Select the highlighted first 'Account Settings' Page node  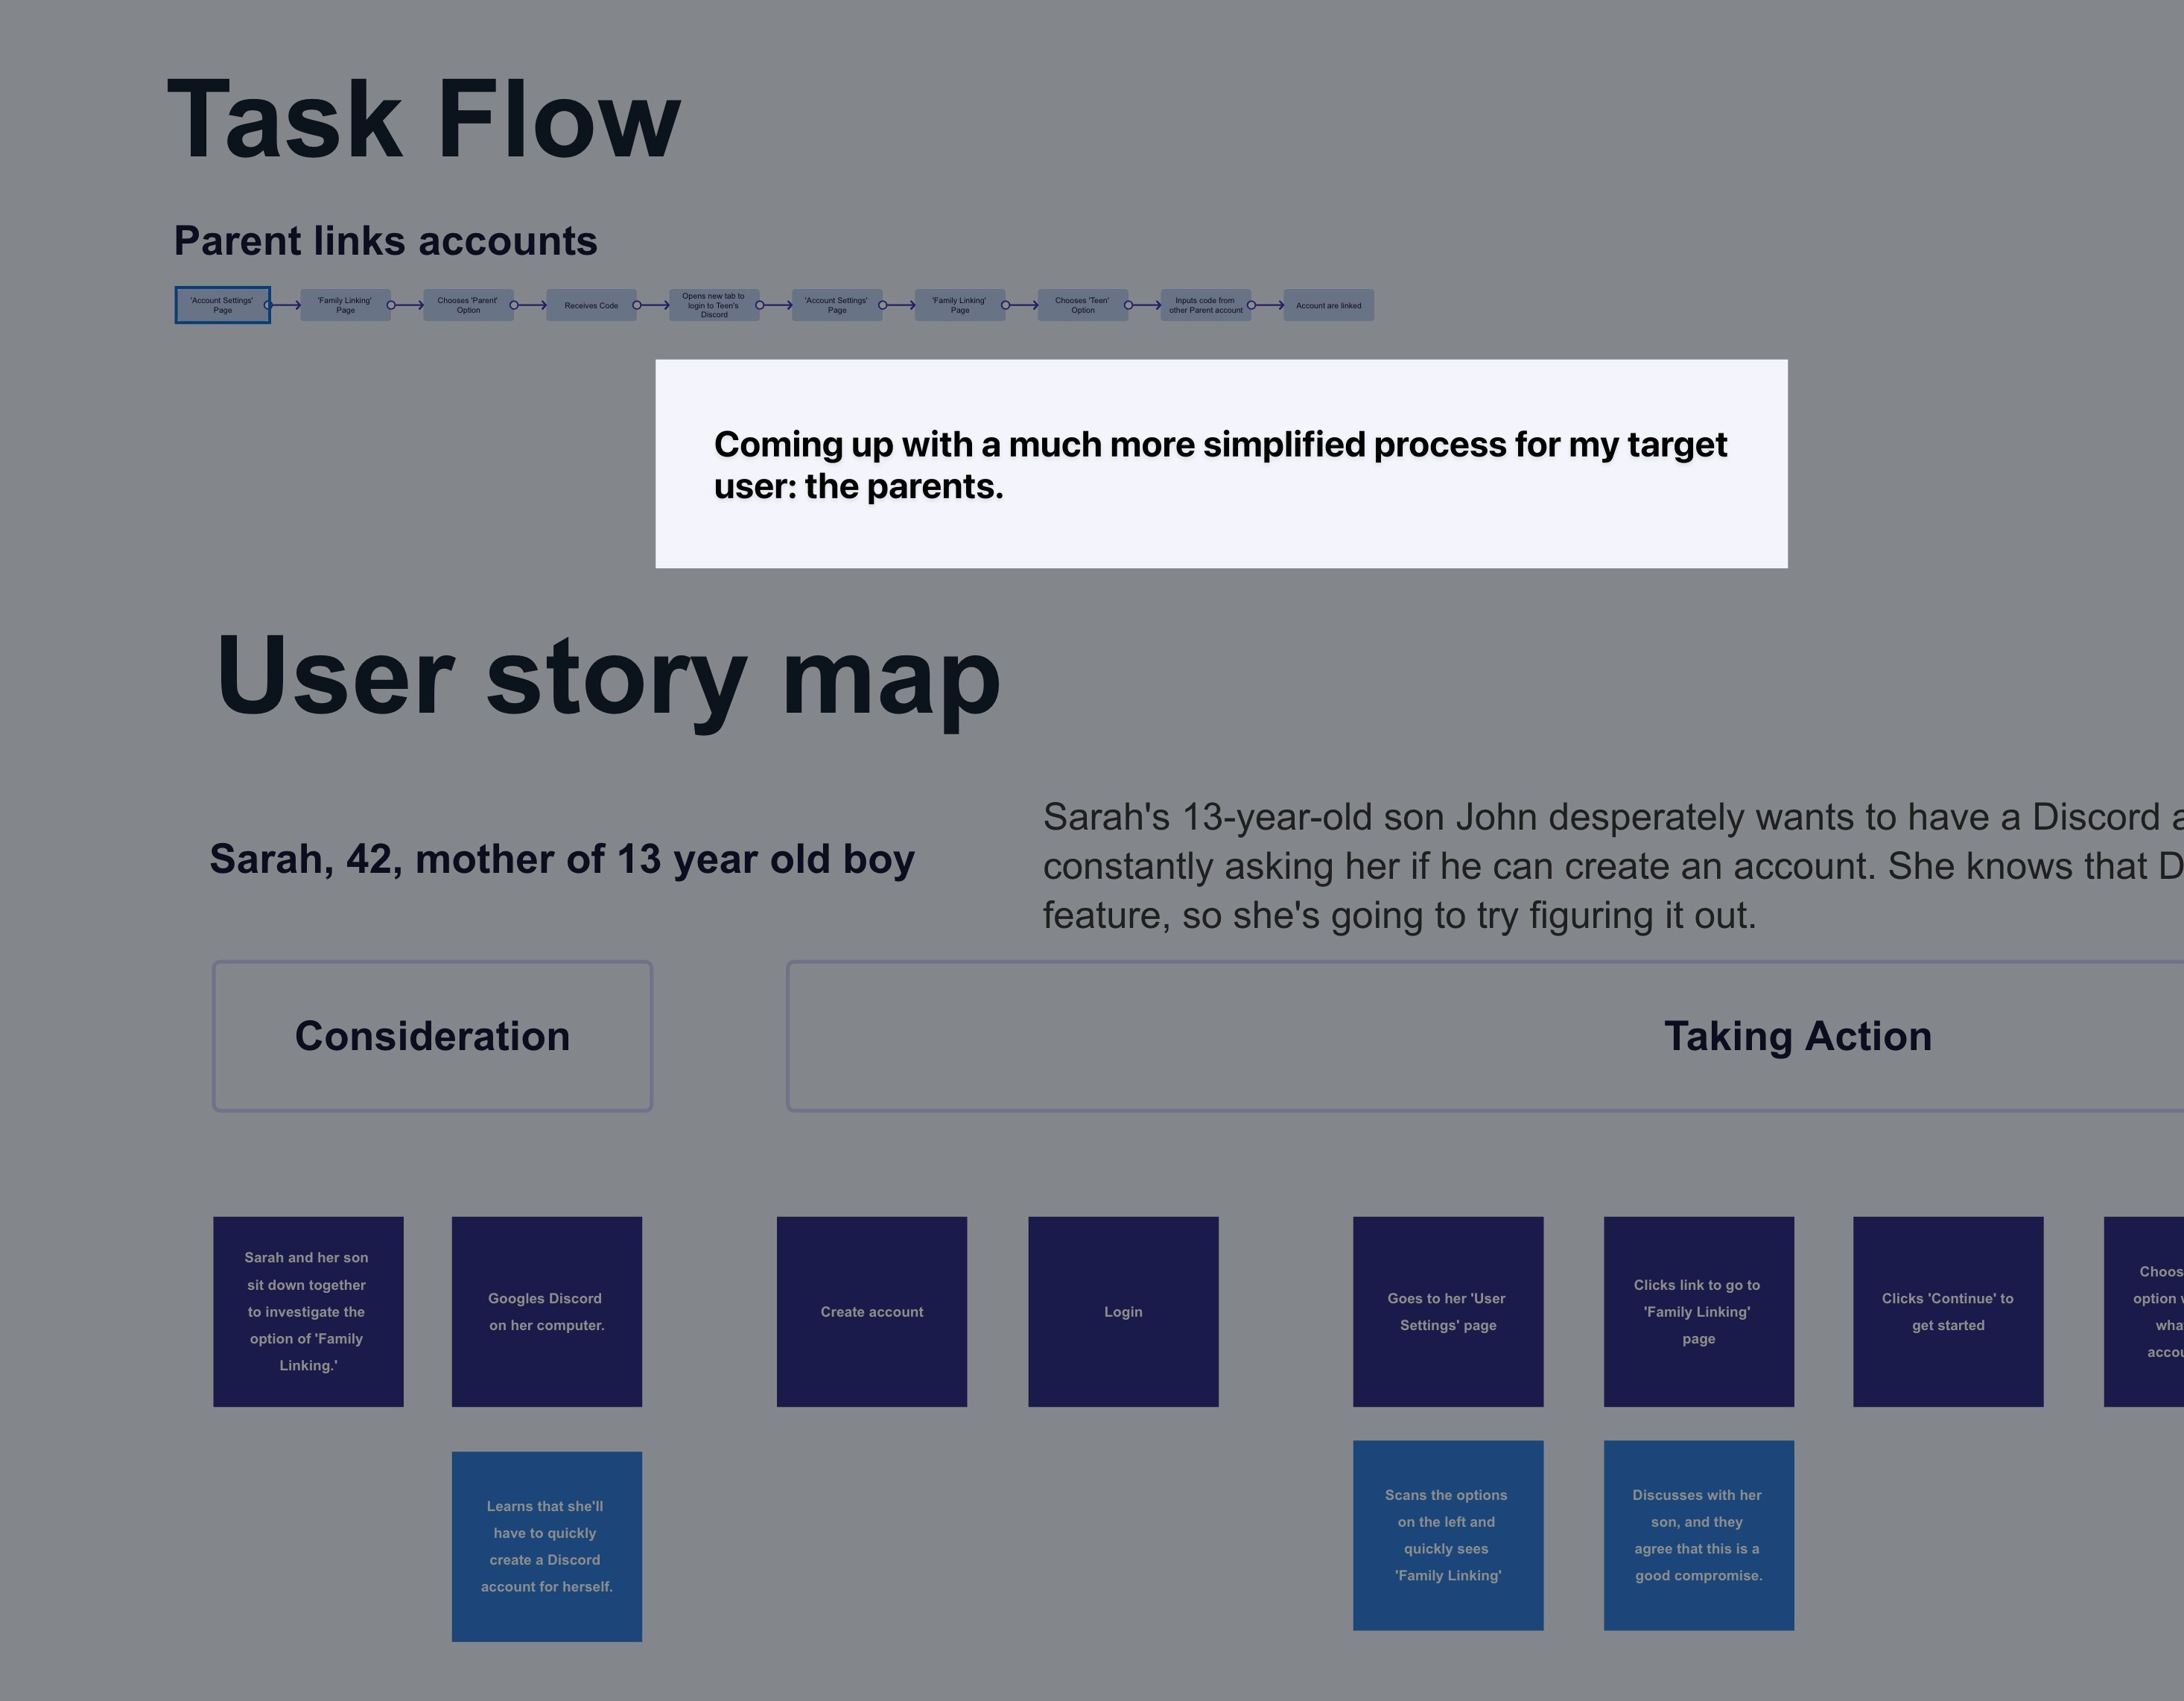pos(222,305)
